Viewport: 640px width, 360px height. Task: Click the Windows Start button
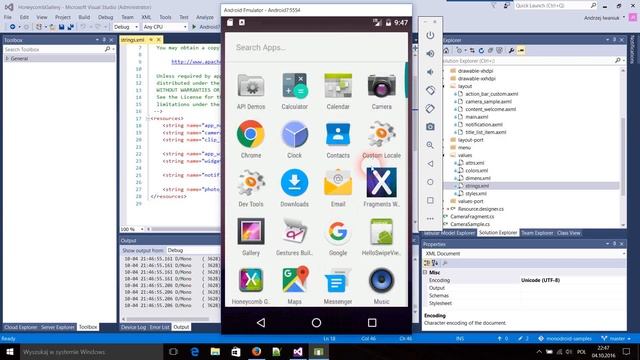pyautogui.click(x=10, y=352)
